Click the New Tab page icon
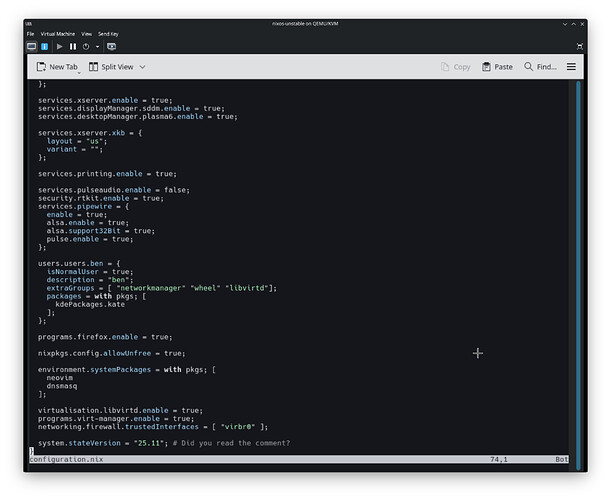The height and width of the screenshot is (500, 611). click(x=41, y=67)
